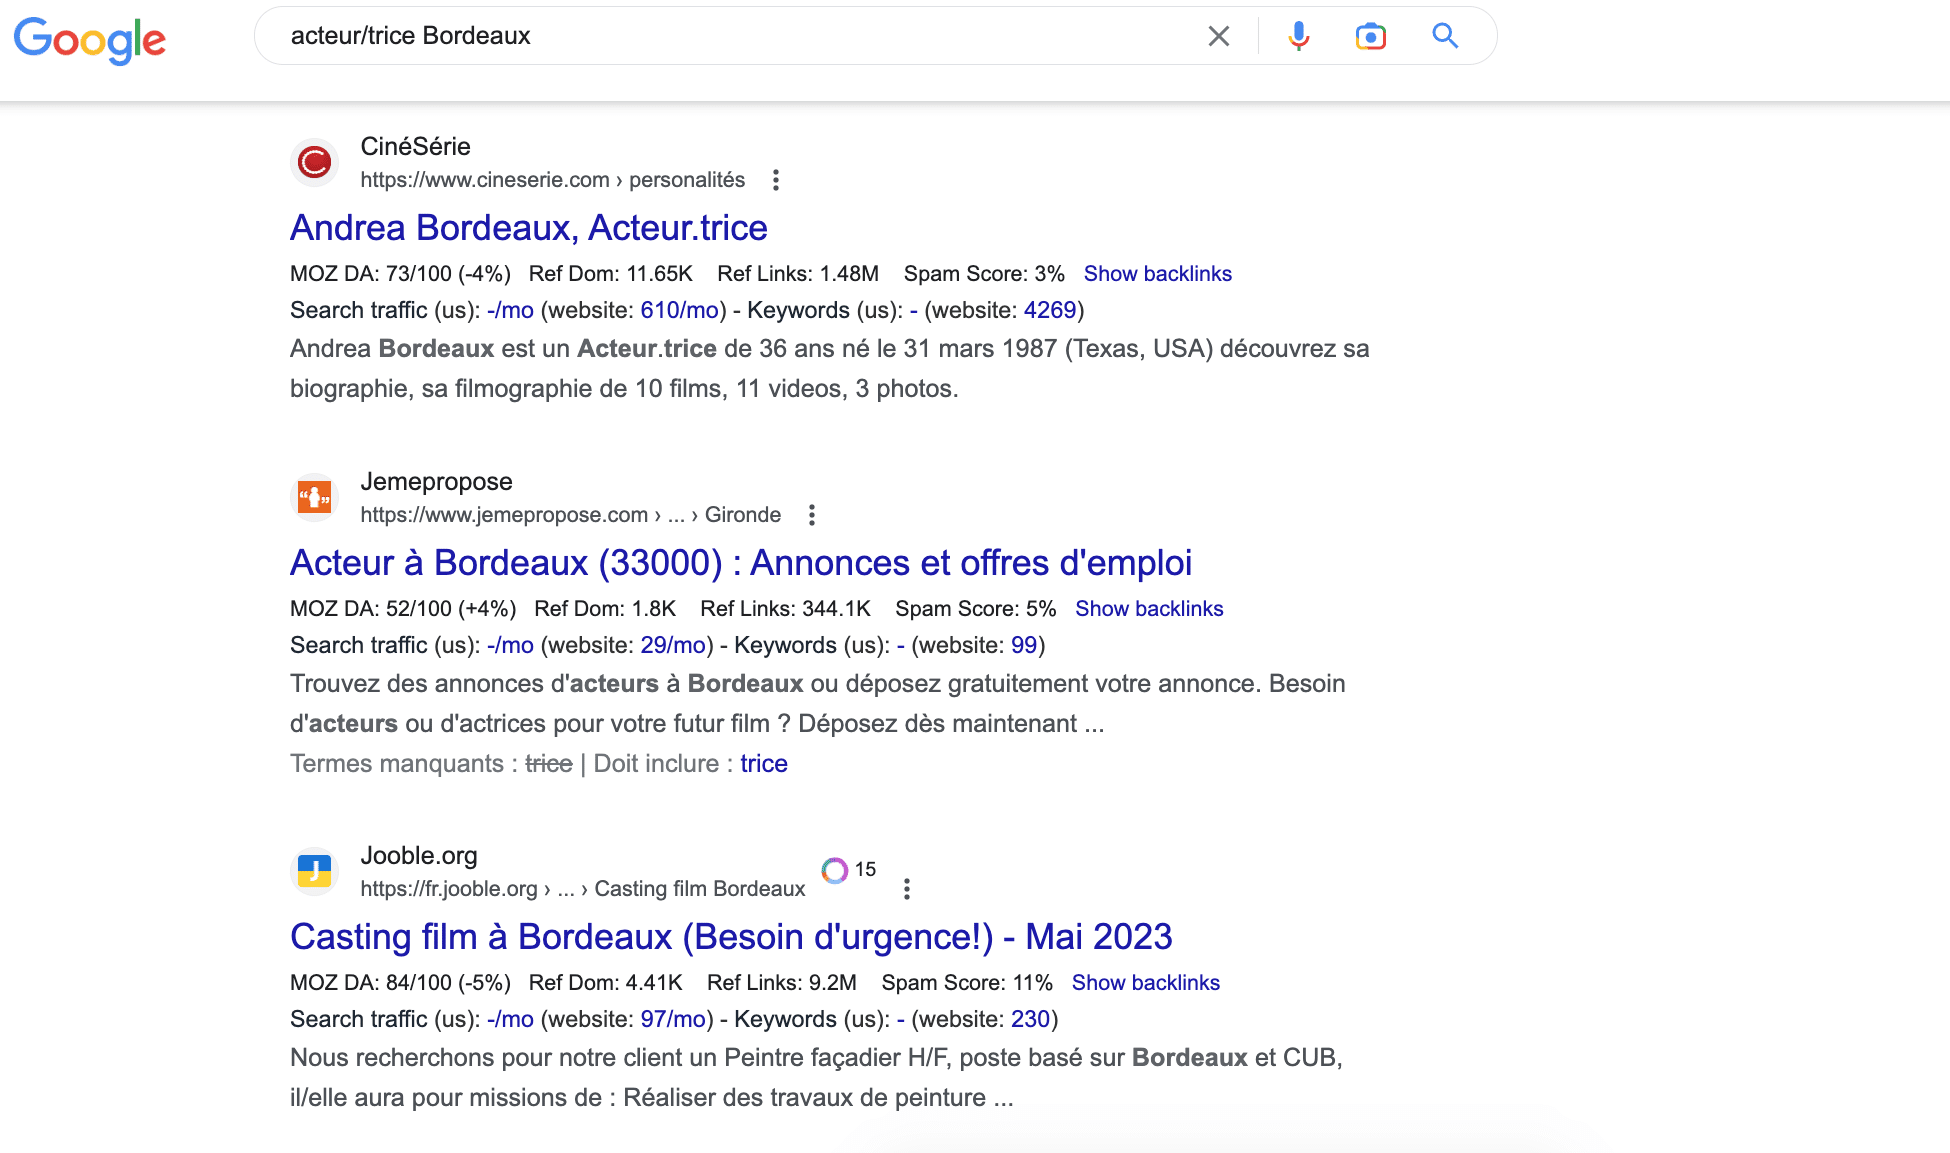The width and height of the screenshot is (1950, 1153).
Task: Open more options for CinéSérie result
Action: pos(776,180)
